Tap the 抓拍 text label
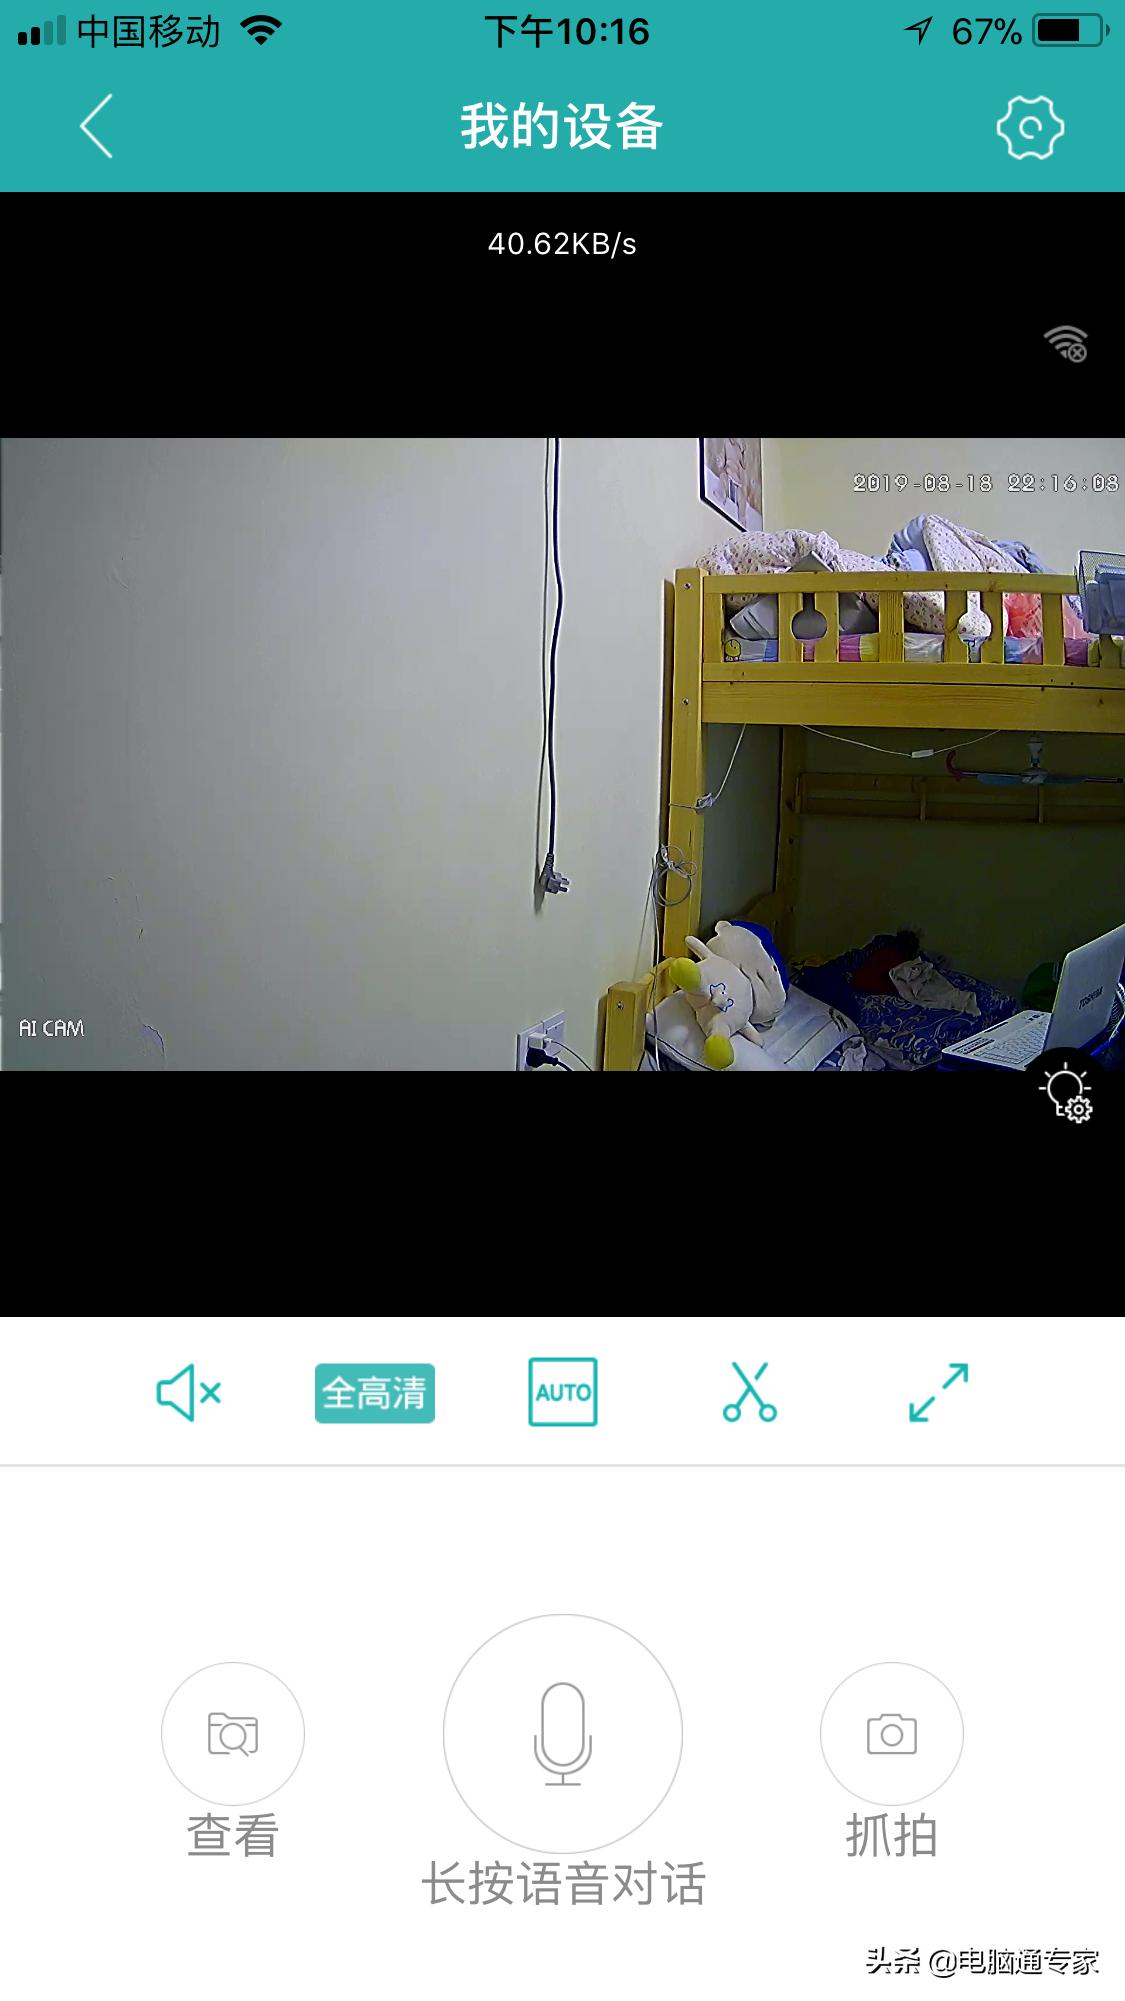1125x2001 pixels. click(x=892, y=1836)
